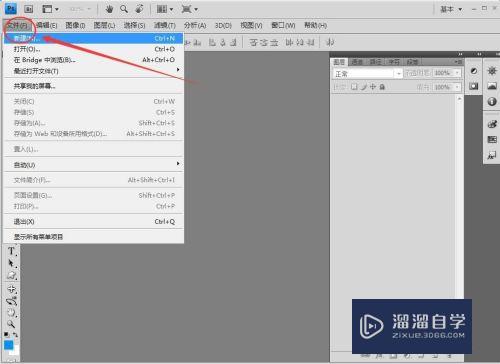500x364 pixels.
Task: Toggle lock all padlock icon
Action: click(382, 87)
